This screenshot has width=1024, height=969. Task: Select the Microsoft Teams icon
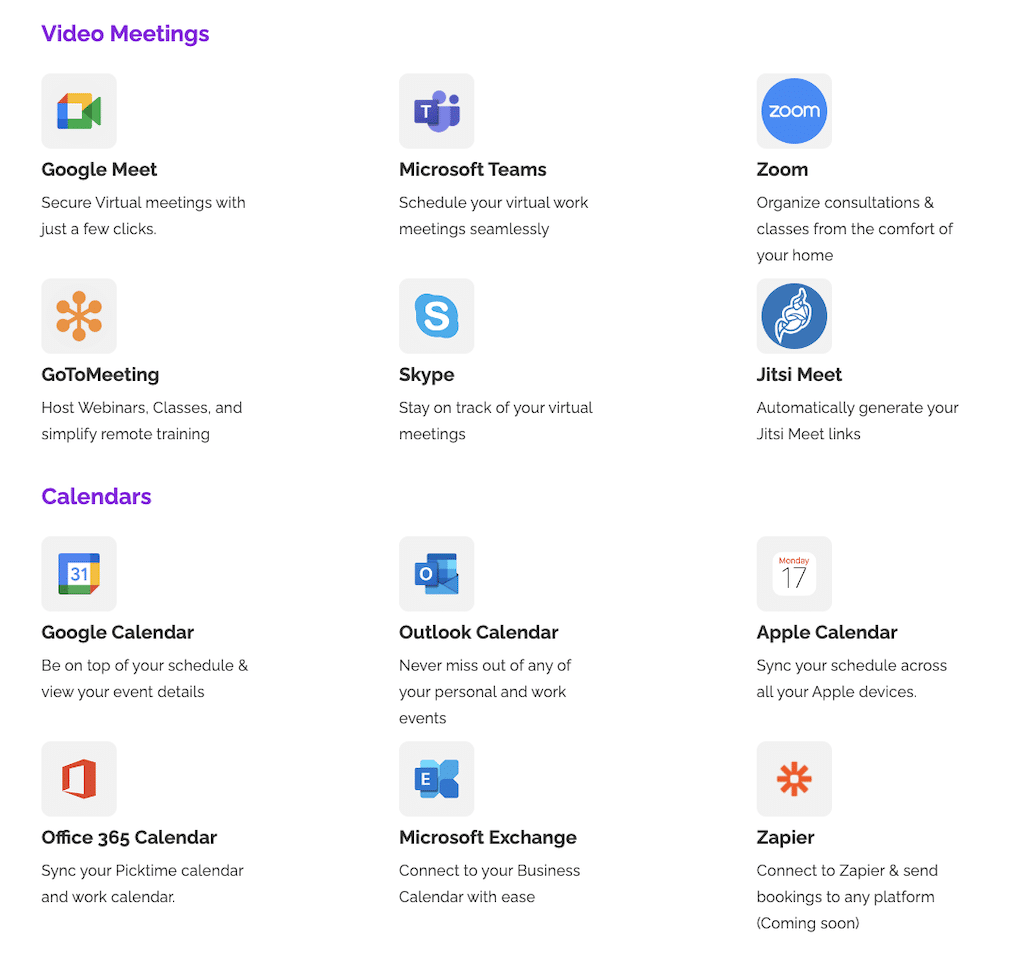tap(436, 111)
